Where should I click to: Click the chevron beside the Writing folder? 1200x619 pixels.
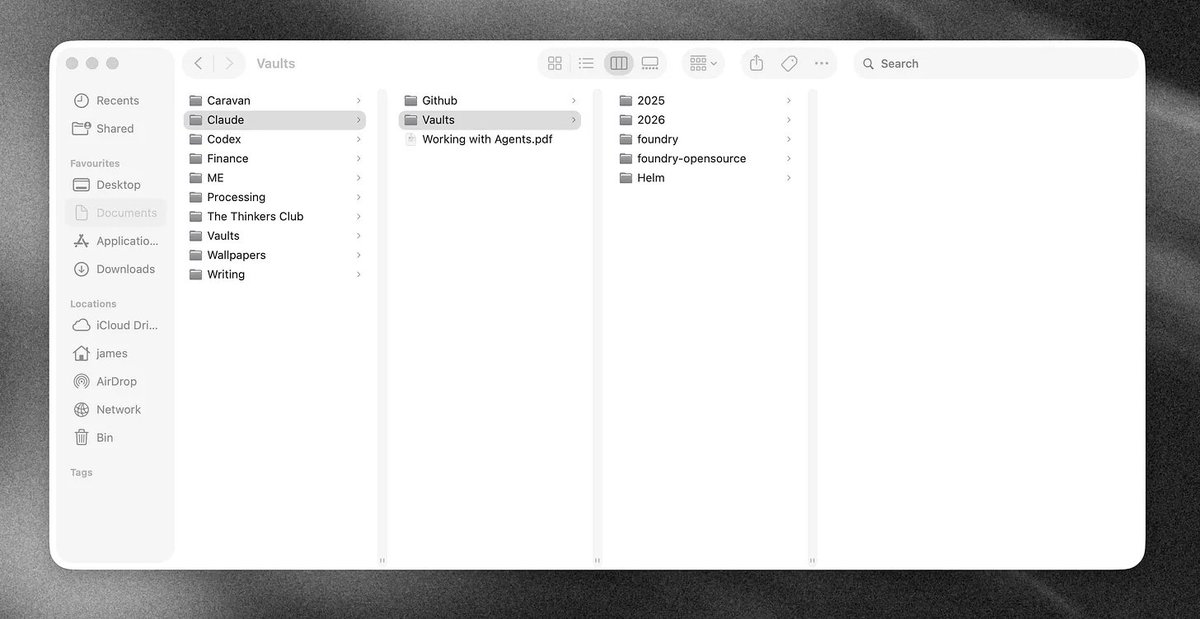(358, 275)
